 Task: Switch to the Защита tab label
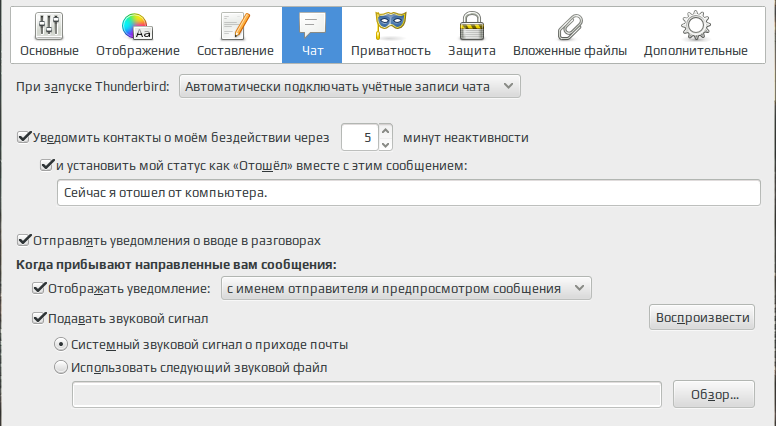(x=472, y=51)
